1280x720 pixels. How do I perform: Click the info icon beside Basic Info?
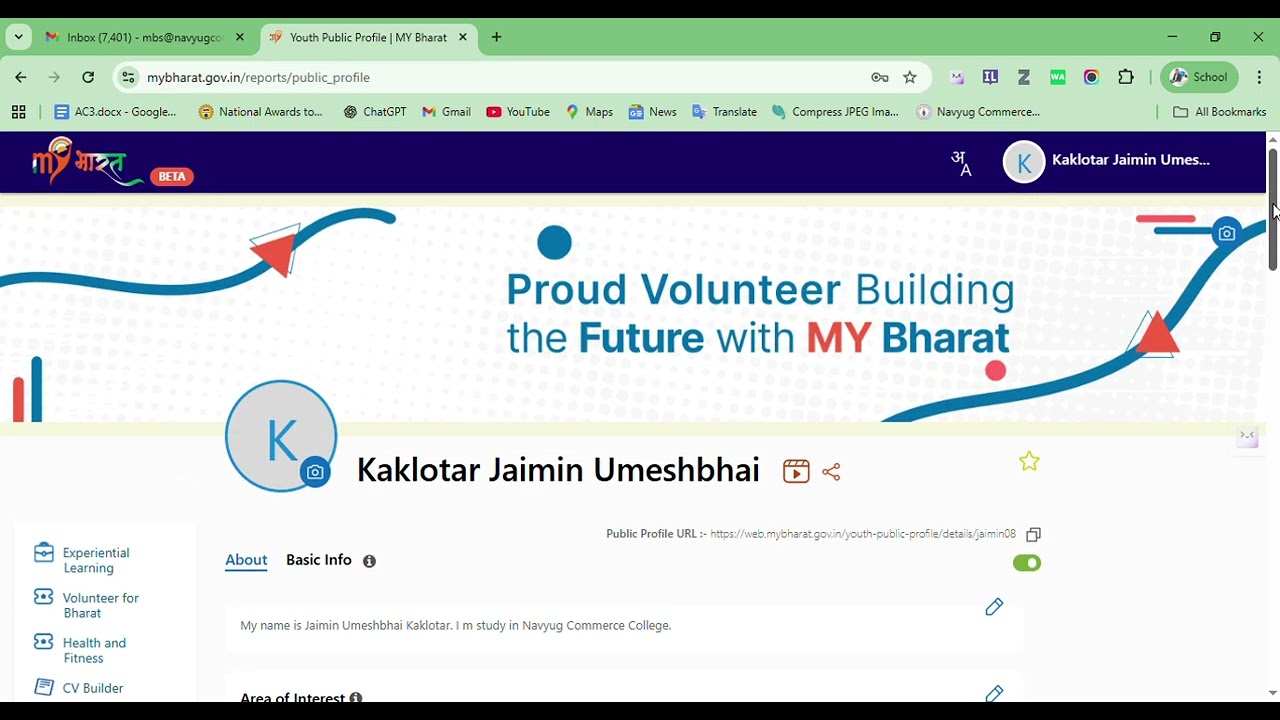369,561
